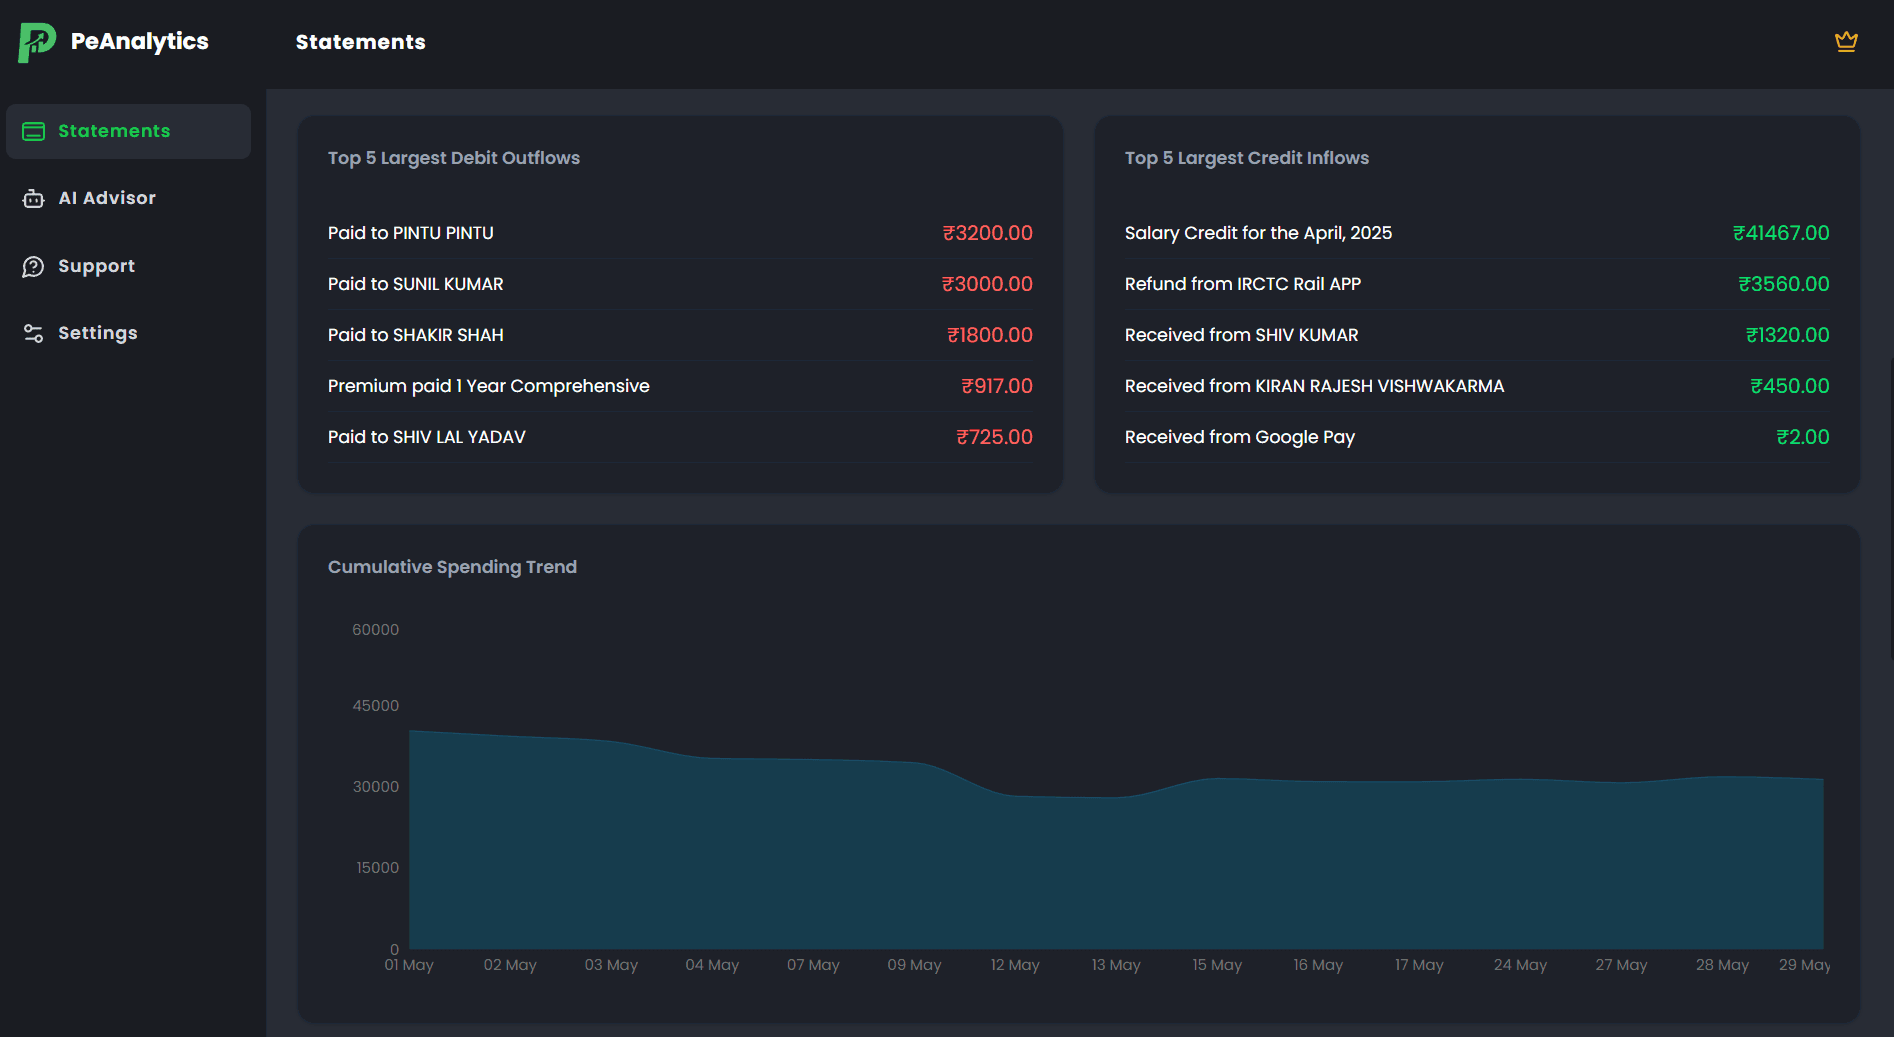Click 'Premium paid 1 Year Comprehensive' transaction
The image size is (1894, 1037).
[680, 386]
